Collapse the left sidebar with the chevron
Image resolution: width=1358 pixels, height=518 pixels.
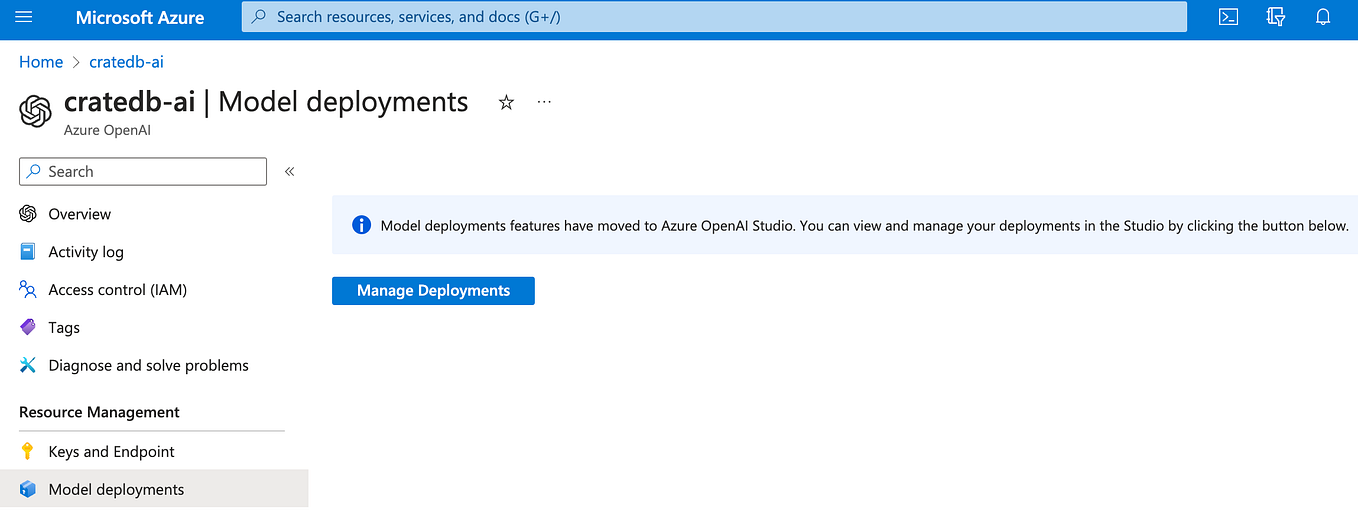(x=290, y=172)
